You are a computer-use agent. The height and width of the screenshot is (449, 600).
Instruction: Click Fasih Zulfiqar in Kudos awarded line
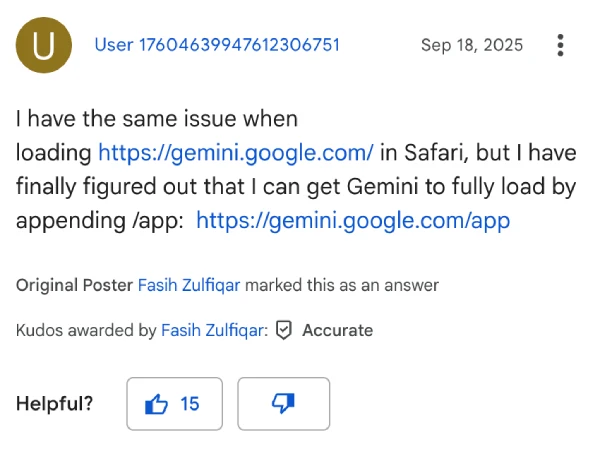[x=213, y=330]
